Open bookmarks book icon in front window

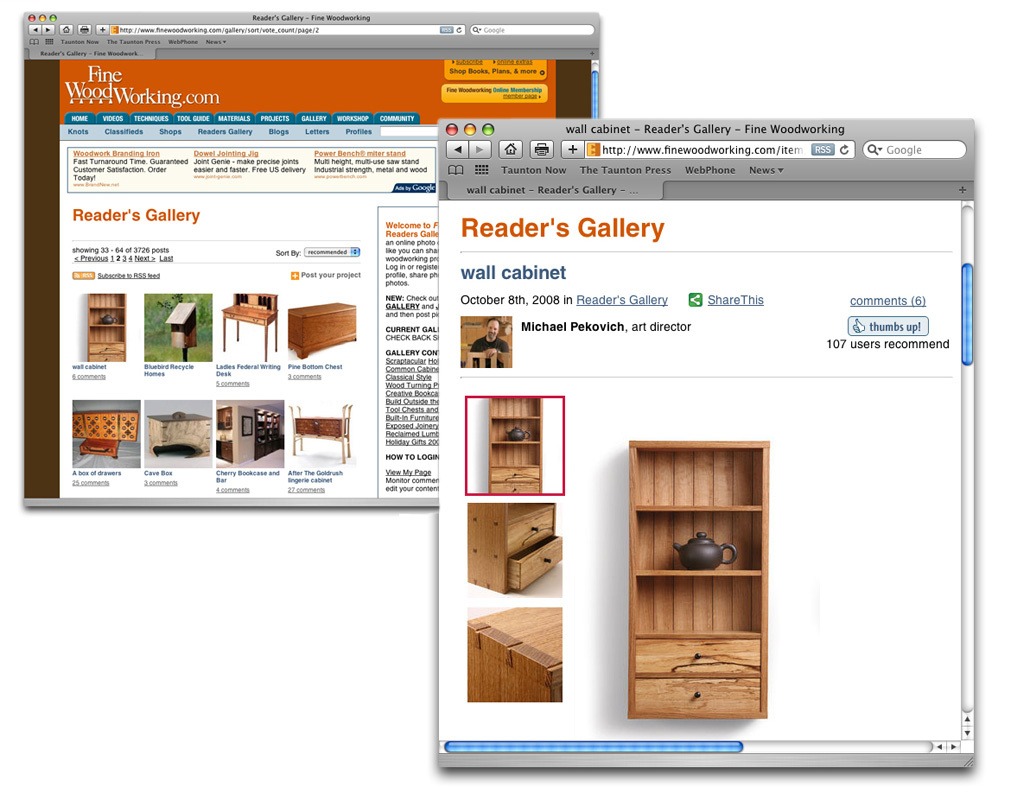click(456, 170)
